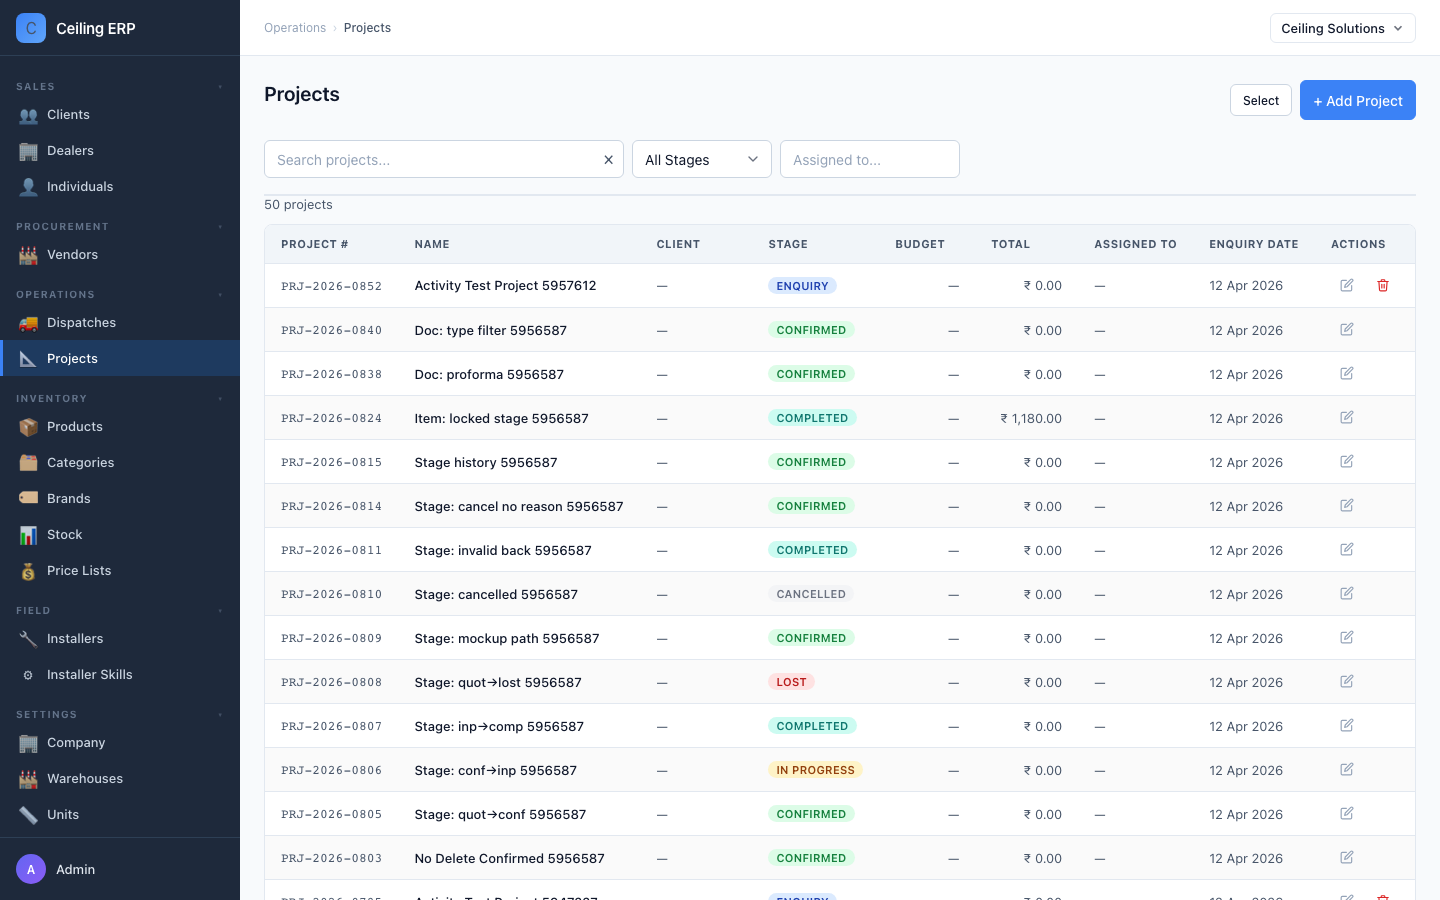Edit Stage: cancel no reason 5956587
This screenshot has width=1440, height=900.
(x=1347, y=505)
